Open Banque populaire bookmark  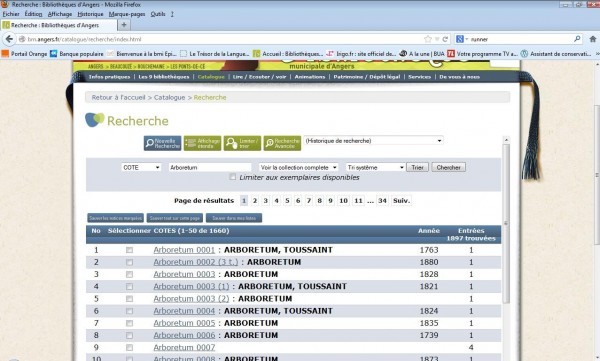[x=77, y=54]
